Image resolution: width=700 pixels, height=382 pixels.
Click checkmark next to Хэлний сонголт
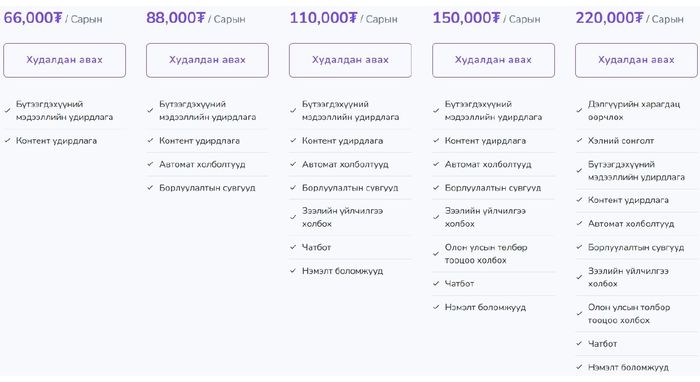(x=579, y=141)
